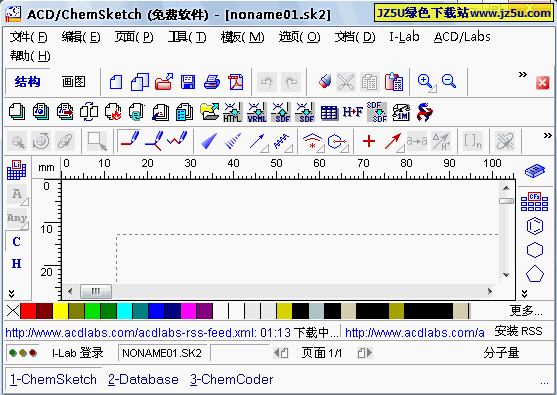Select the Draw Chains tool
The image size is (557, 395).
point(177,139)
